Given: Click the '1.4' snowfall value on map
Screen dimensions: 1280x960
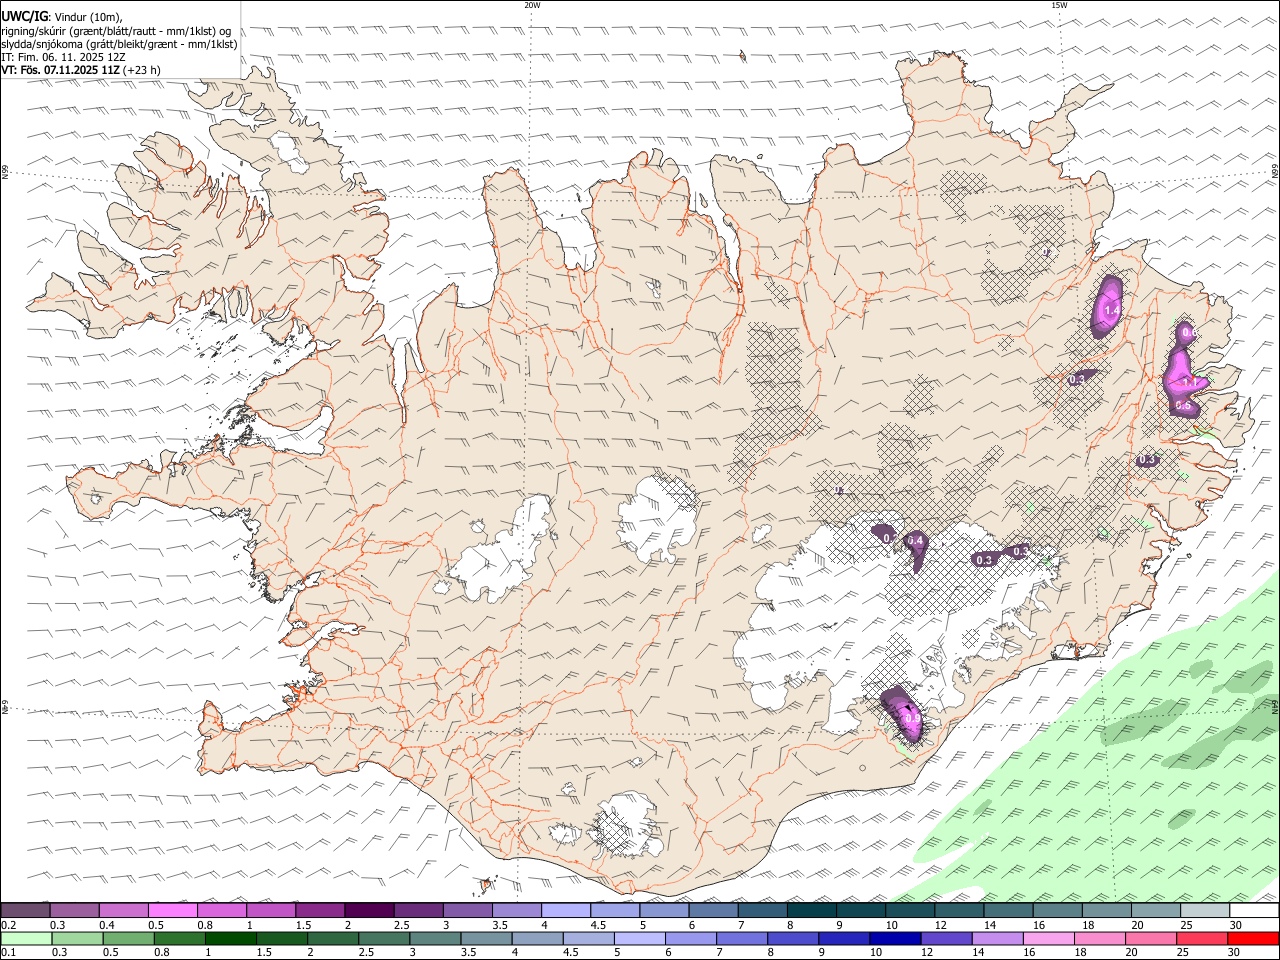Looking at the screenshot, I should pos(1110,313).
